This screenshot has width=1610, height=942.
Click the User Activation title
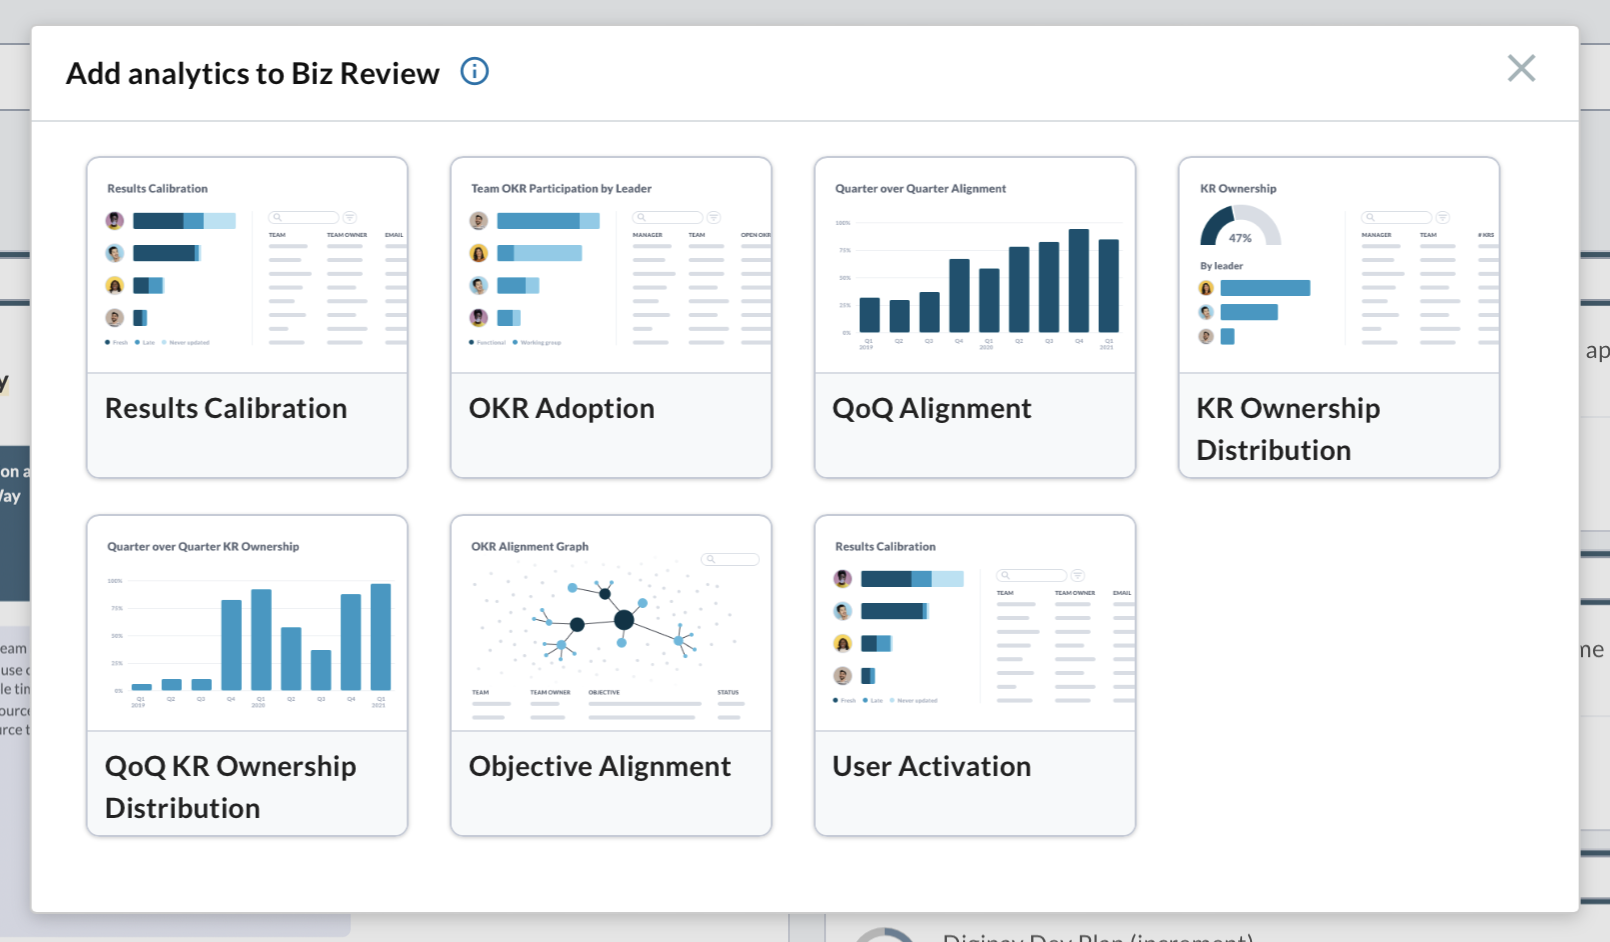(x=932, y=766)
